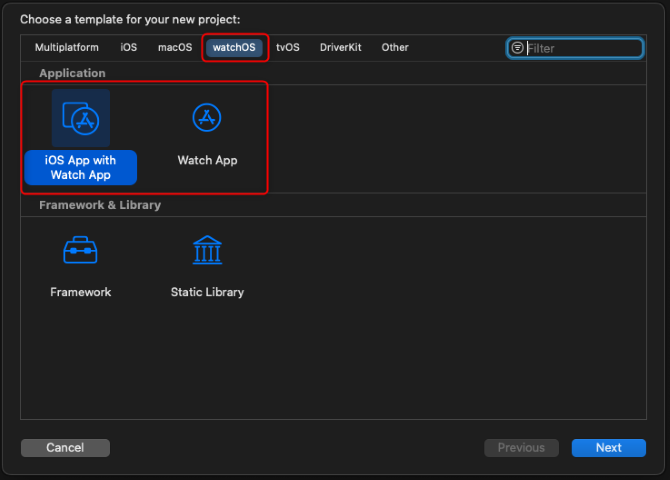This screenshot has width=670, height=480.
Task: Click the 'iOS App with Watch App' label
Action: coord(80,168)
